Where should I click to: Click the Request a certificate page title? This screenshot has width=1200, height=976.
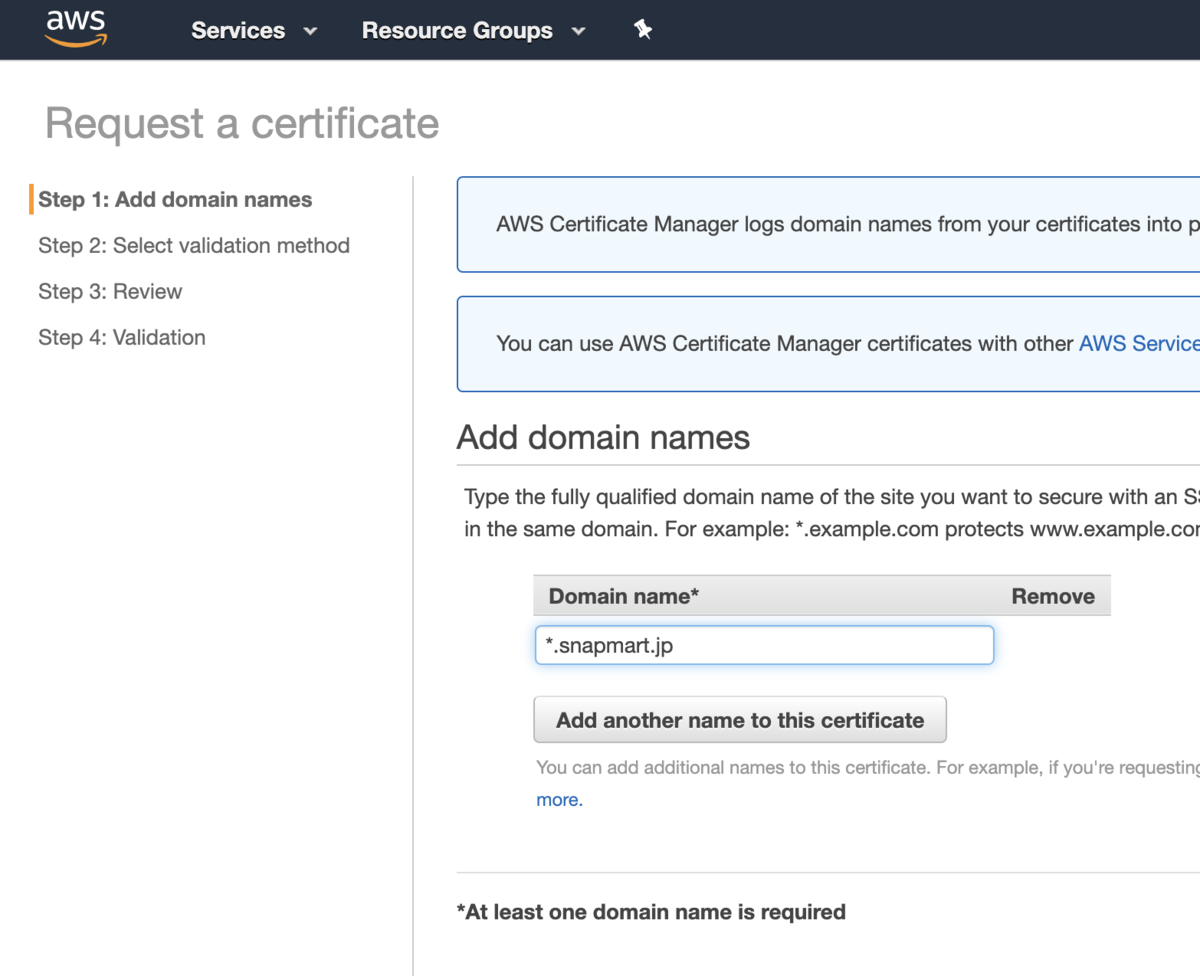pos(242,124)
